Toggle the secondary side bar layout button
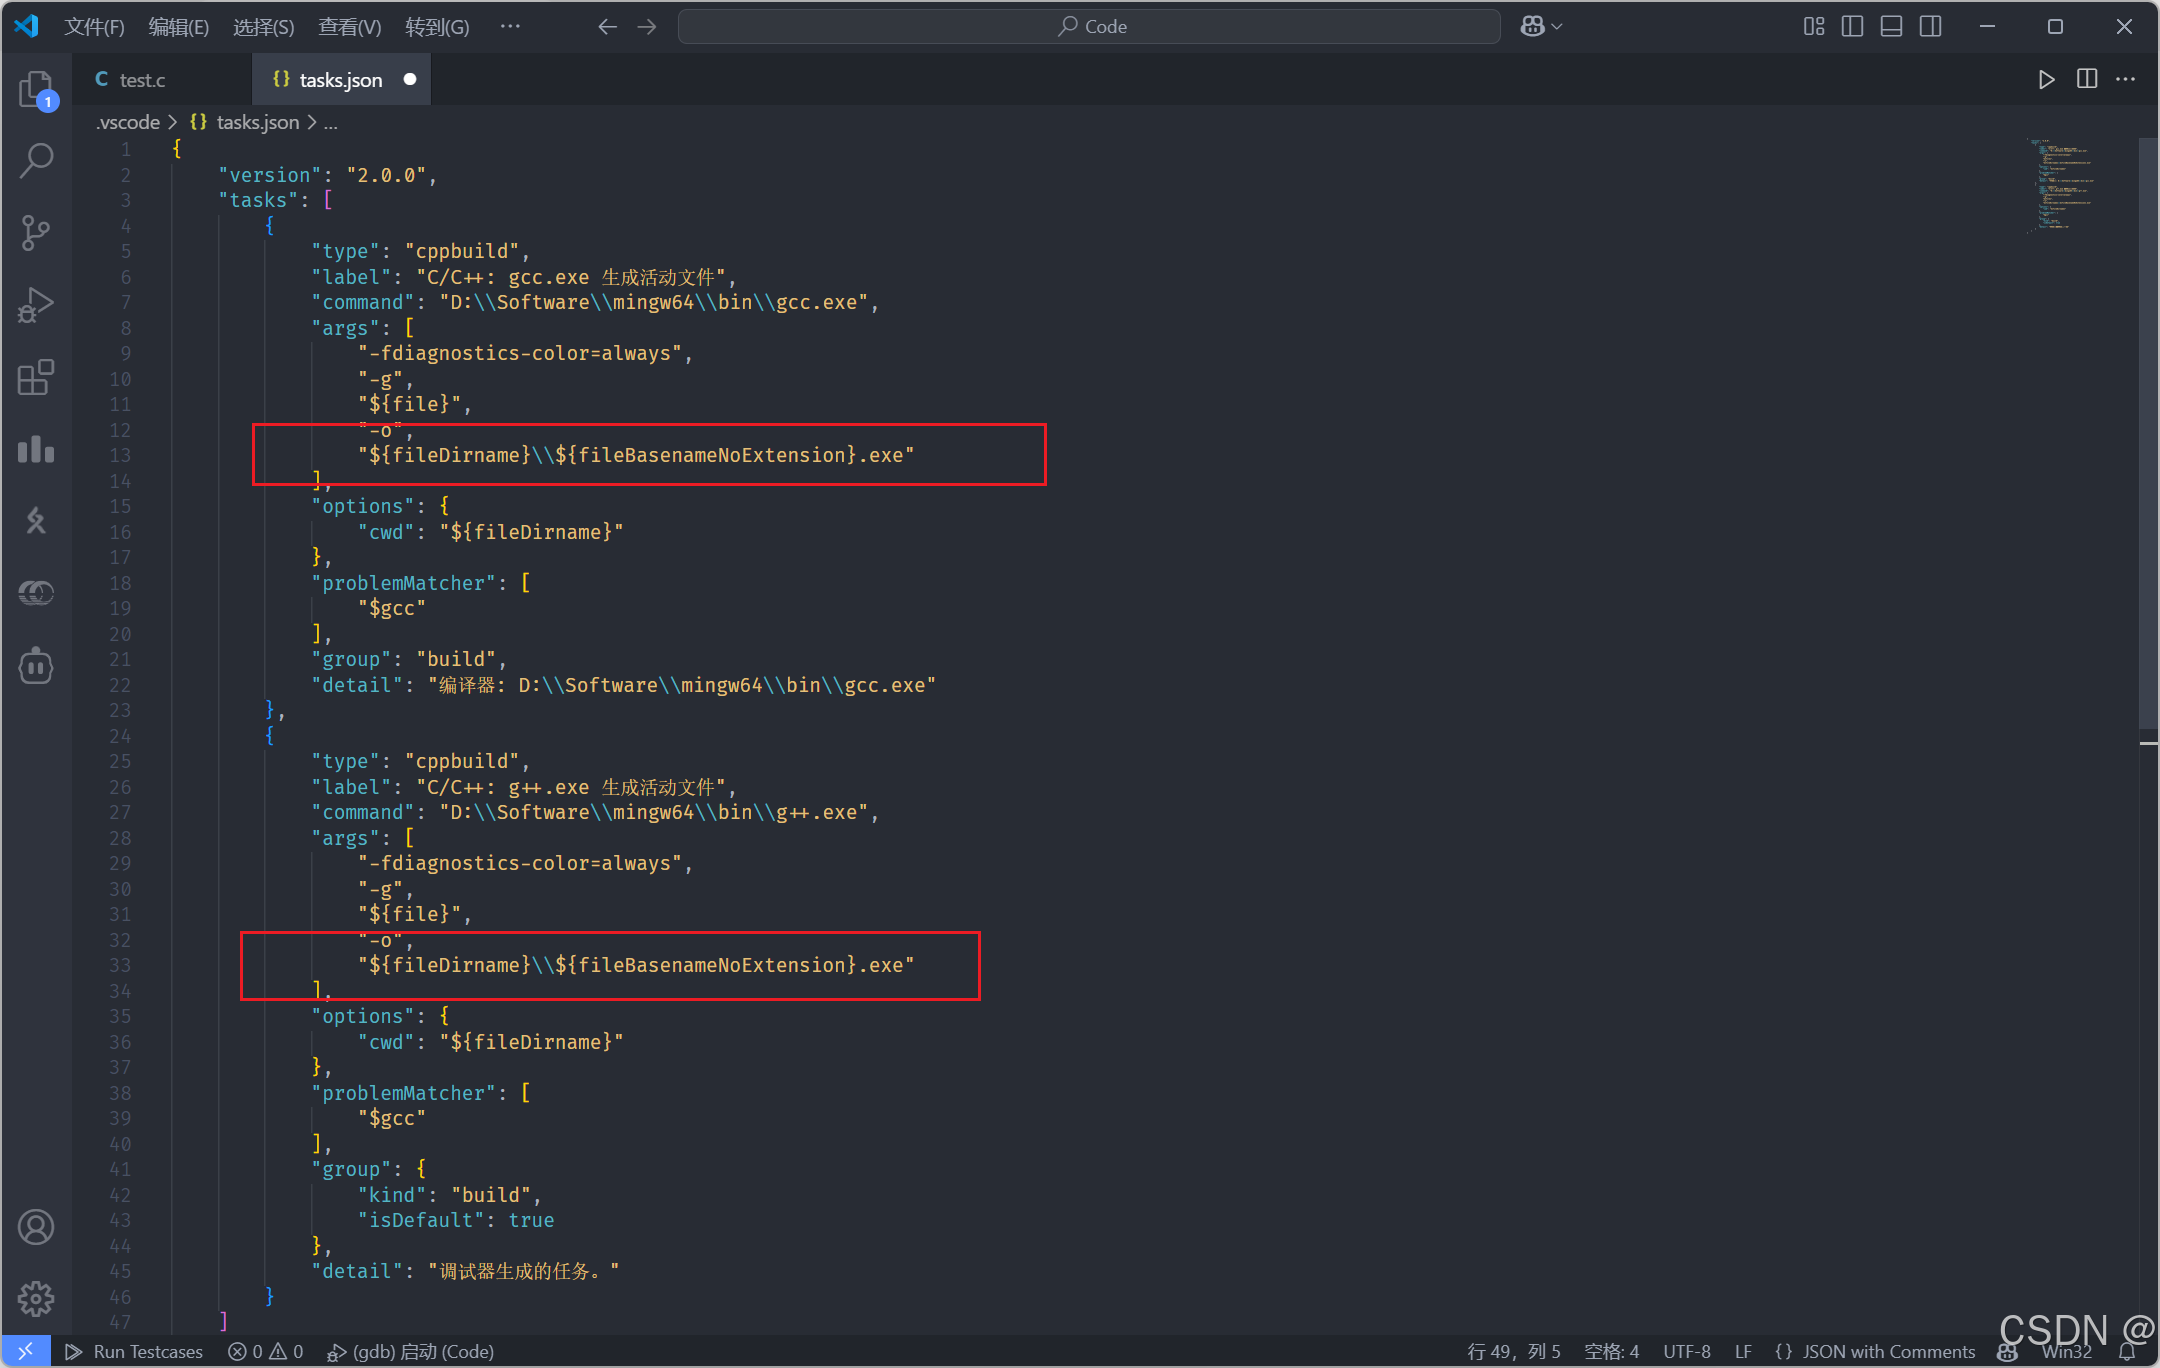The image size is (2160, 1368). click(x=1931, y=27)
